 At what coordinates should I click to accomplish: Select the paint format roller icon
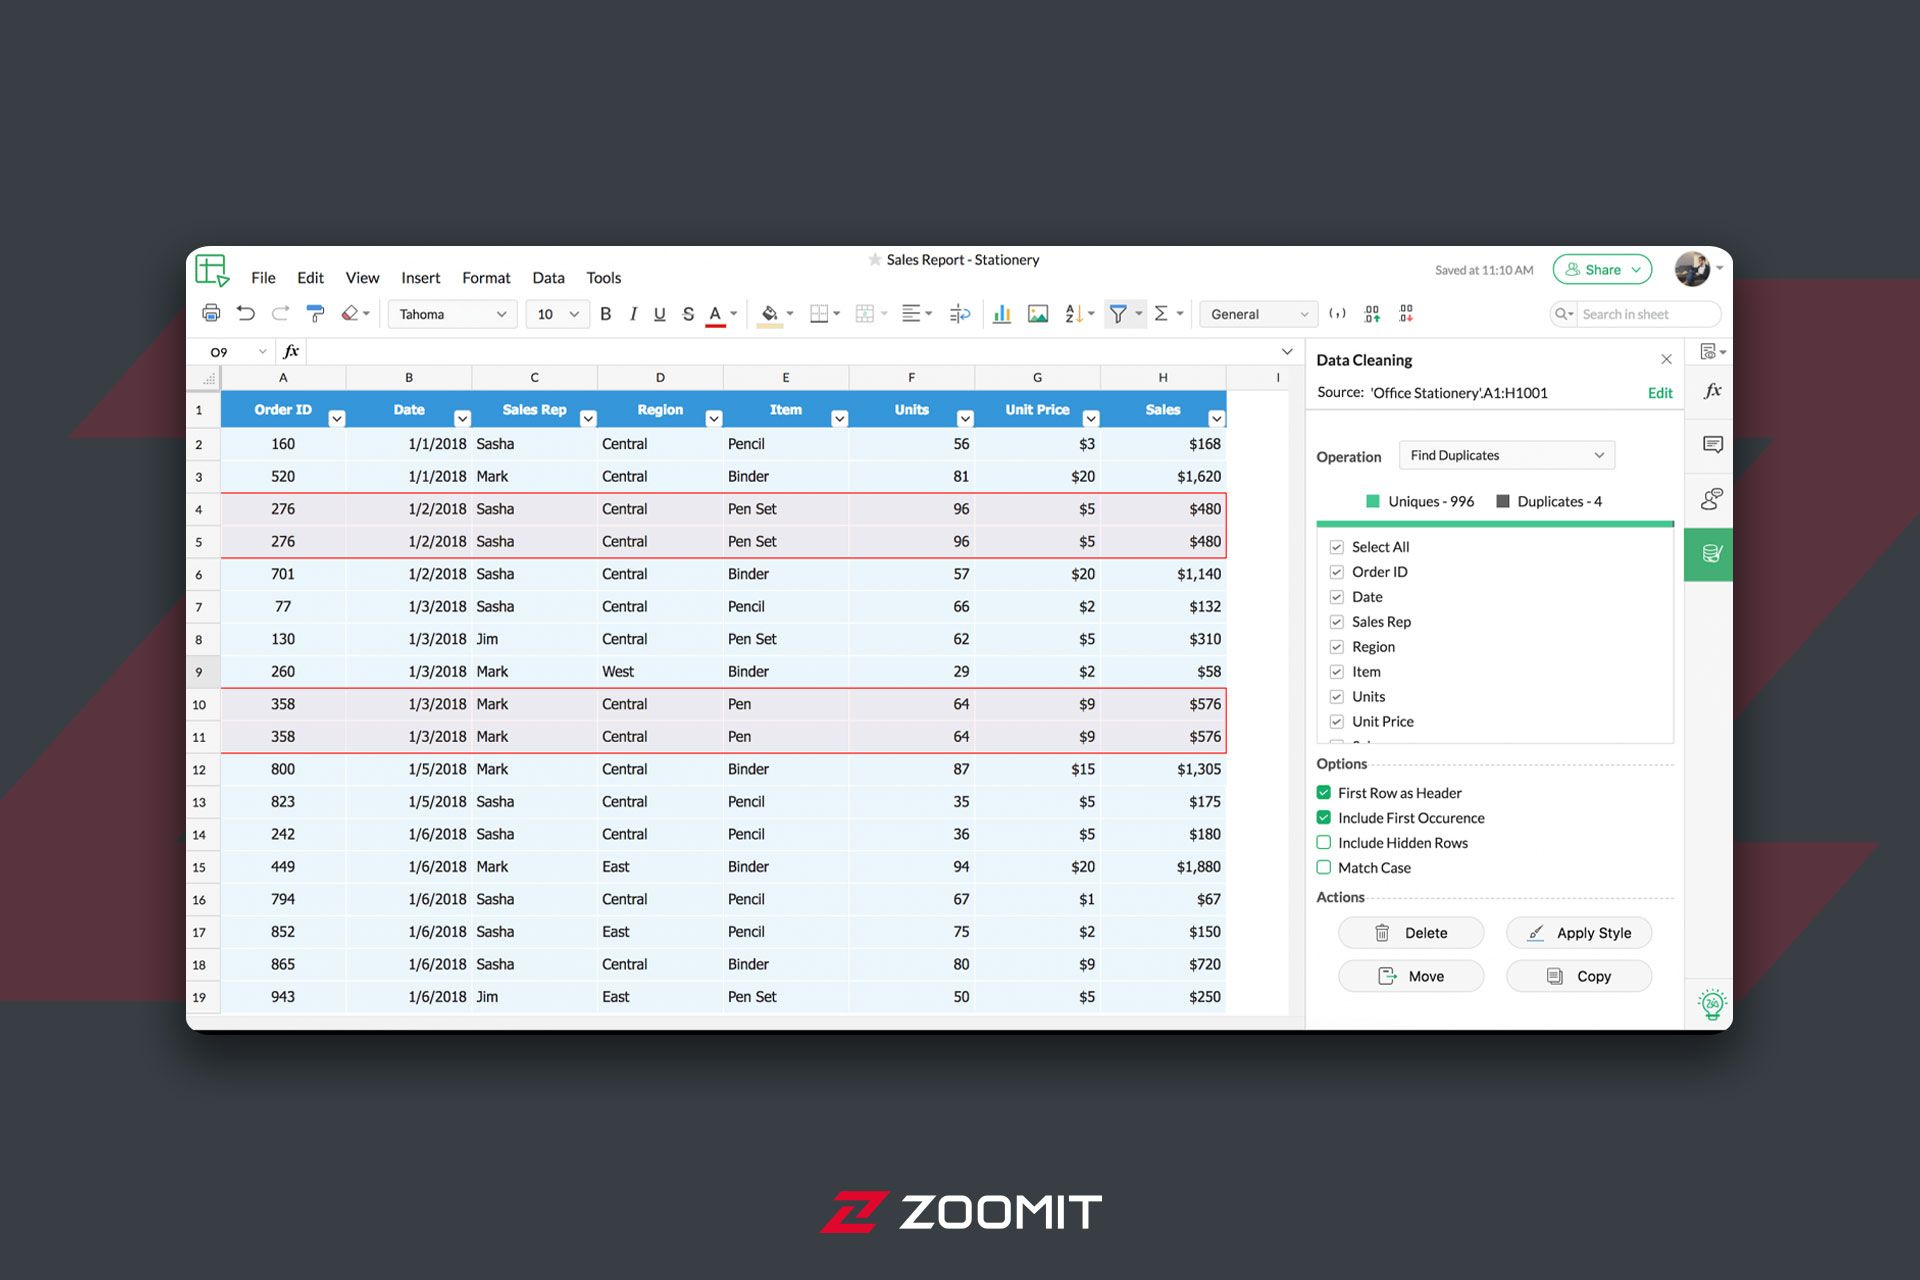click(x=315, y=314)
